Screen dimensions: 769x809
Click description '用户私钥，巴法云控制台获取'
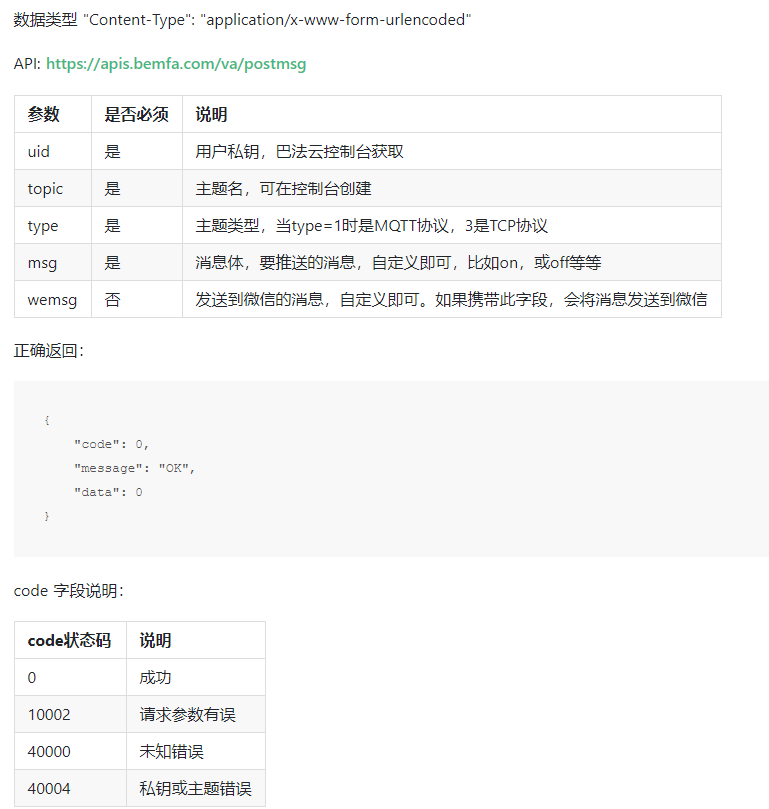452,151
